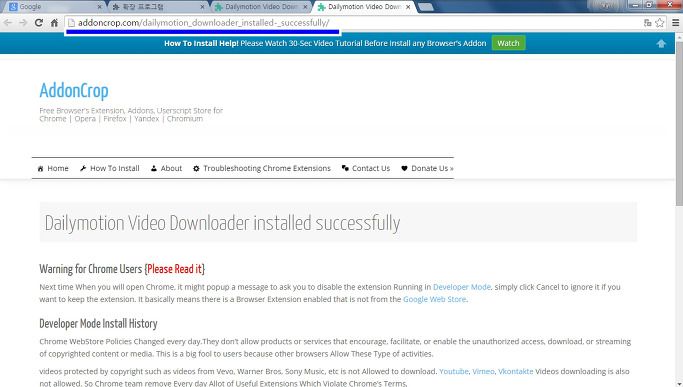The image size is (683, 387).
Task: Open the browser home page icon
Action: click(x=54, y=23)
